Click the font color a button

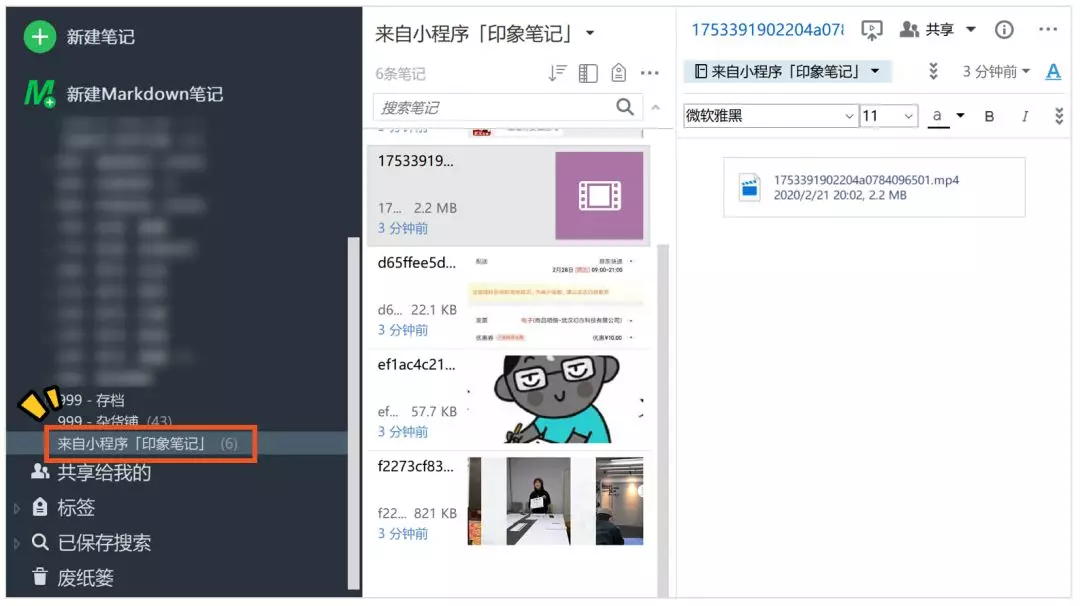(x=937, y=116)
